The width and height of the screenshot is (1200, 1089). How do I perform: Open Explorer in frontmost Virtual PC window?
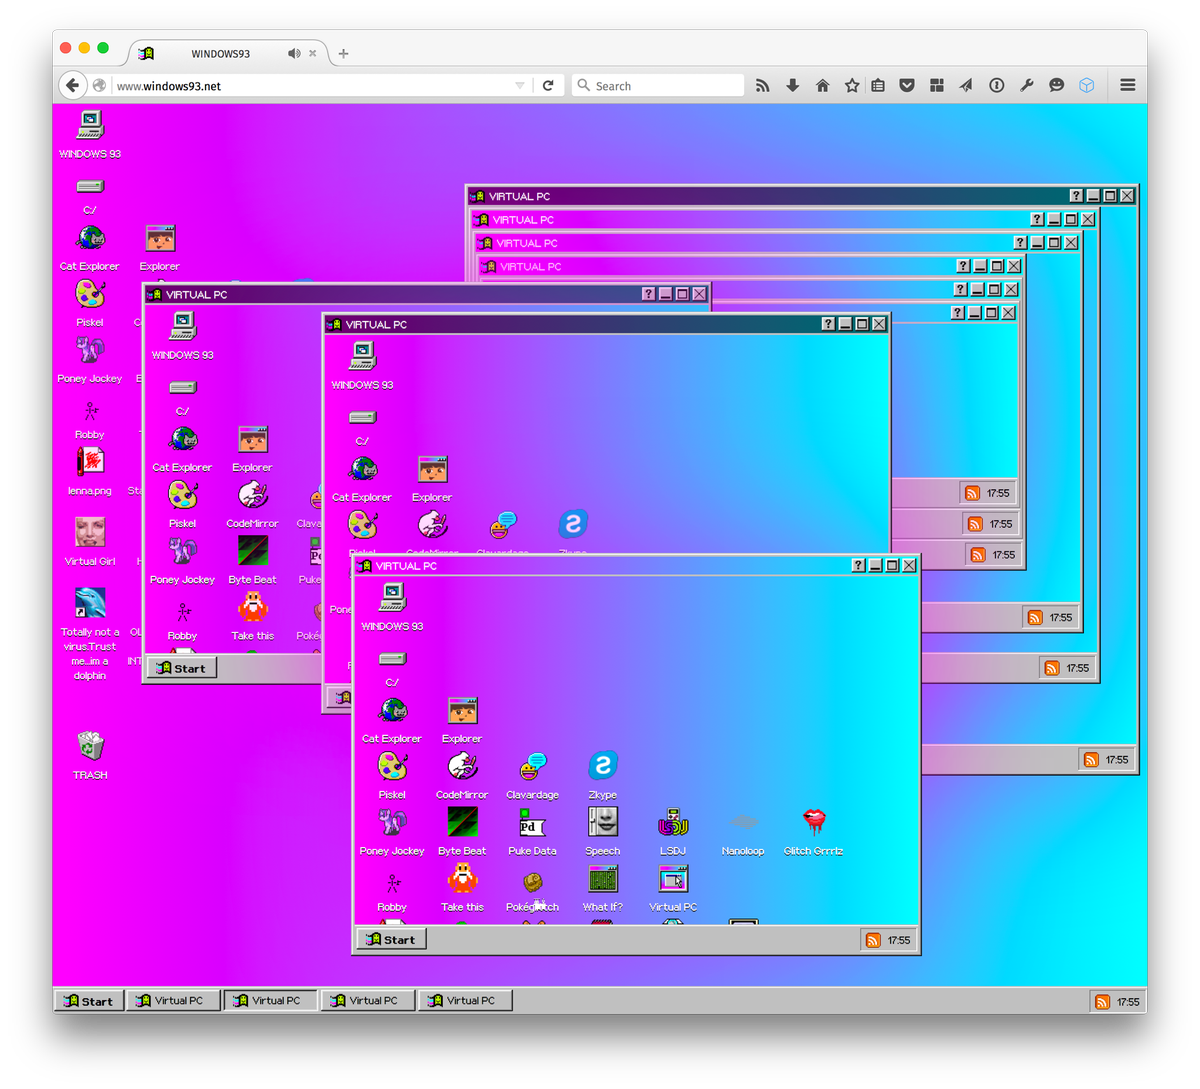(462, 711)
